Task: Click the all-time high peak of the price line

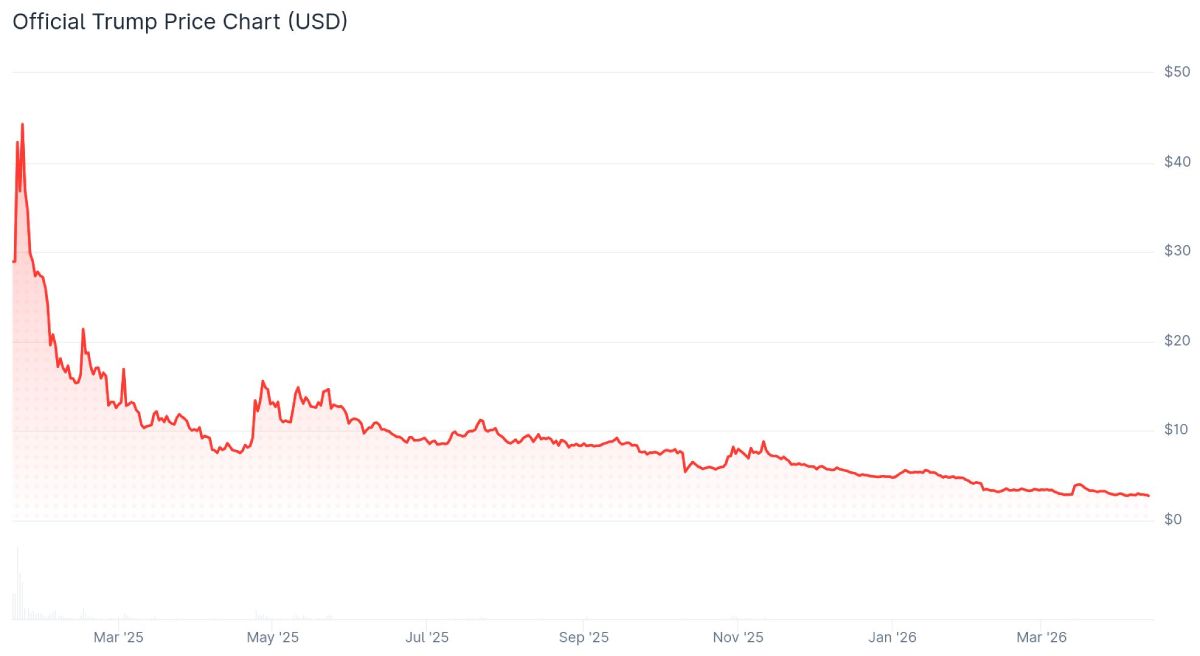Action: 22,124
